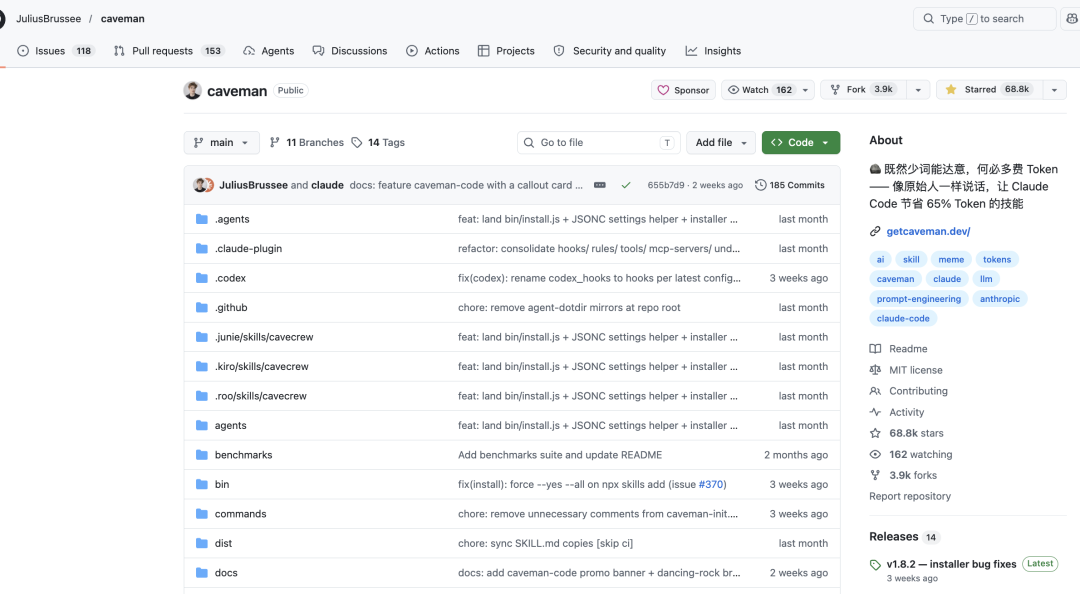Click JuliusBrussee avatar in commit row
1080x594 pixels.
coord(200,185)
